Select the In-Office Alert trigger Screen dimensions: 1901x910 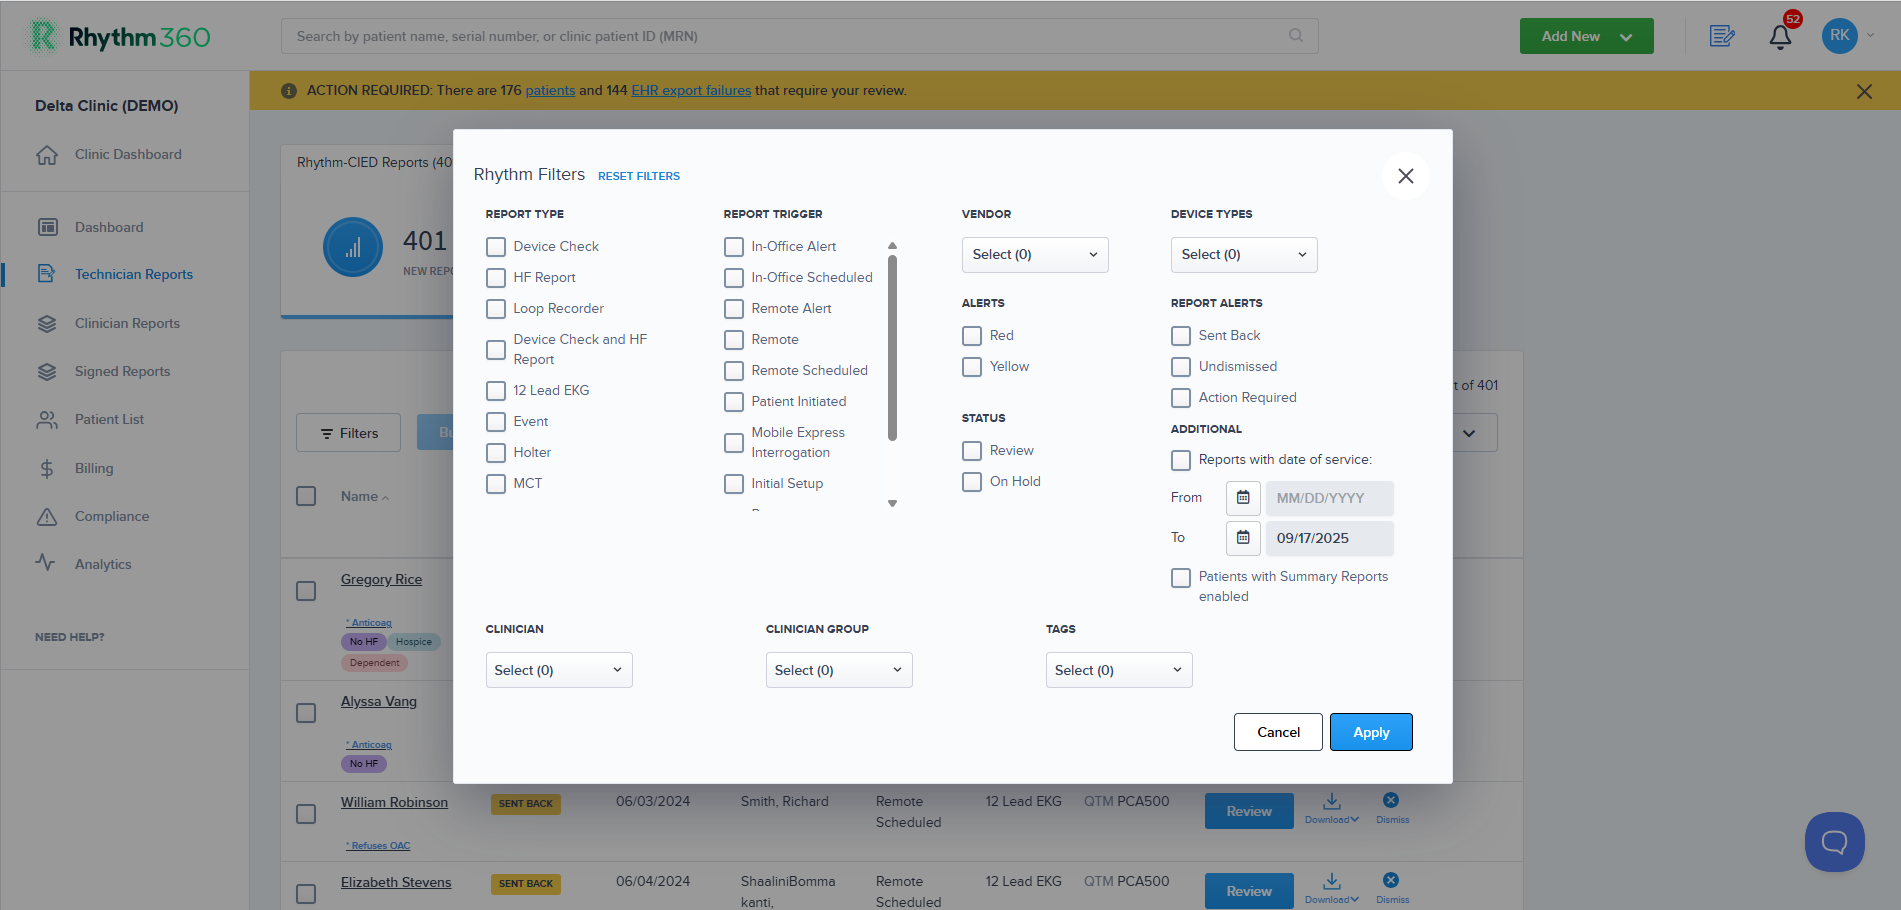point(734,247)
